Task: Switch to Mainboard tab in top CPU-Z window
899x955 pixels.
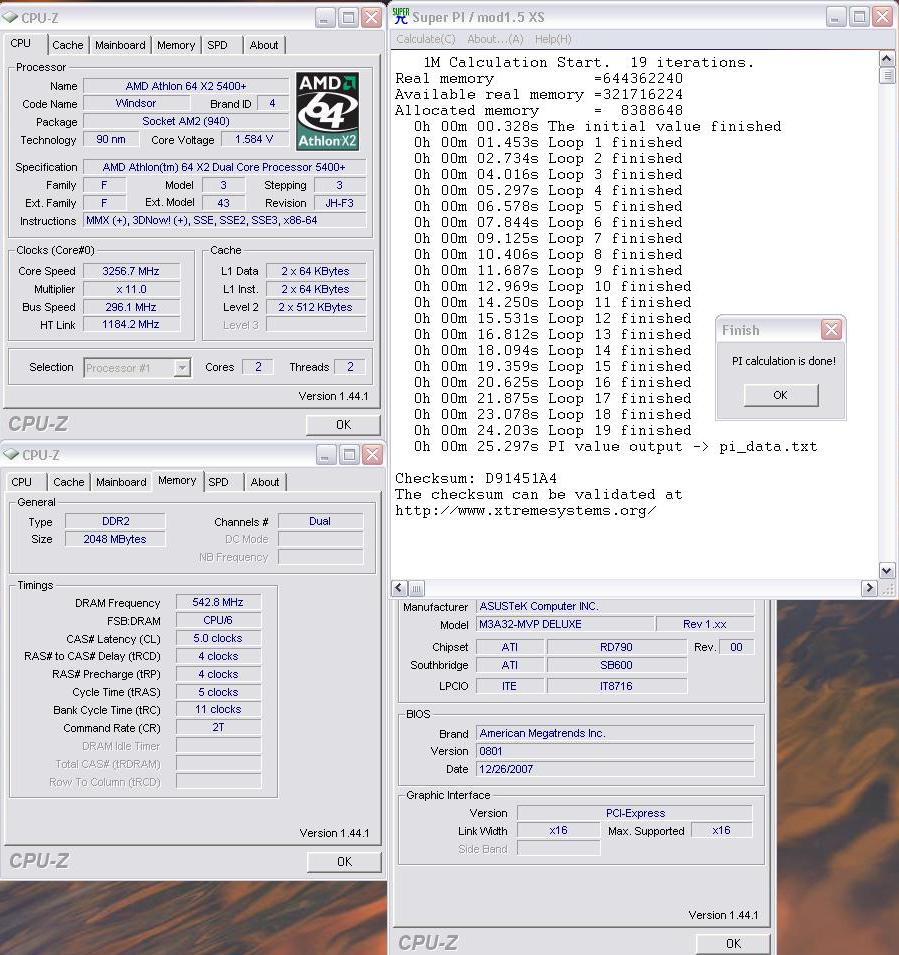Action: tap(120, 45)
